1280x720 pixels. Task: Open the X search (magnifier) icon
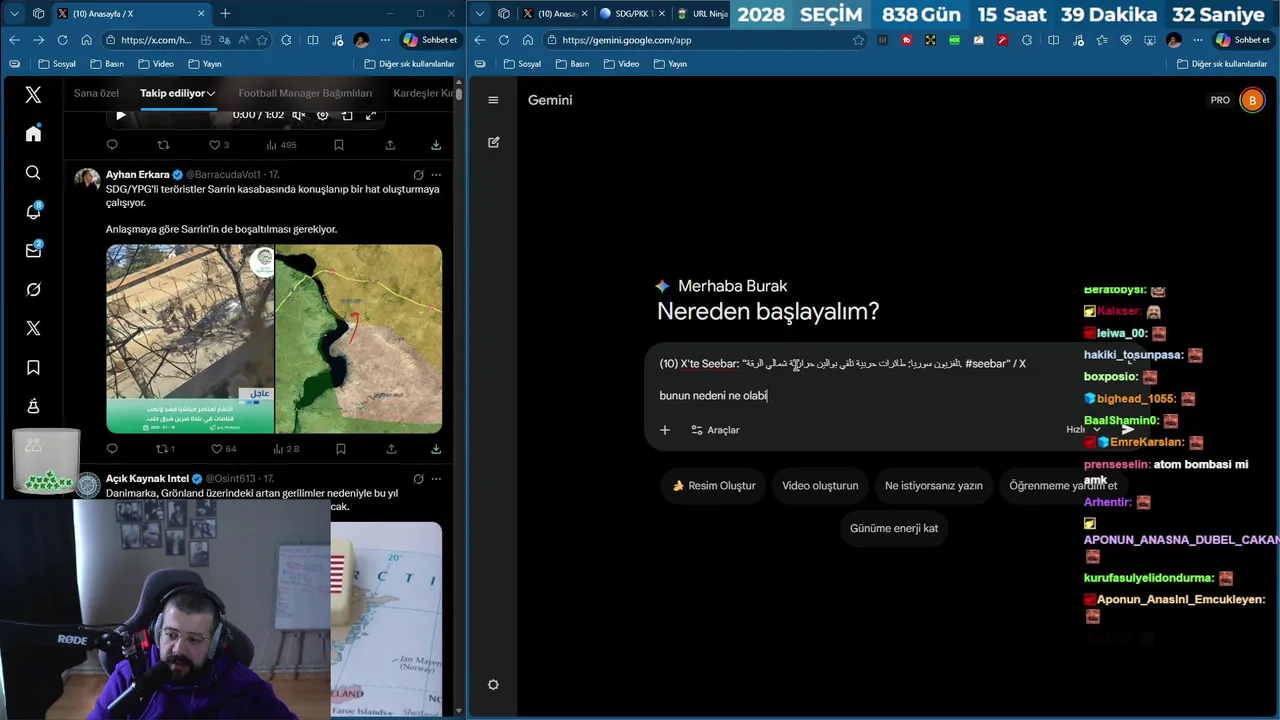tap(33, 173)
